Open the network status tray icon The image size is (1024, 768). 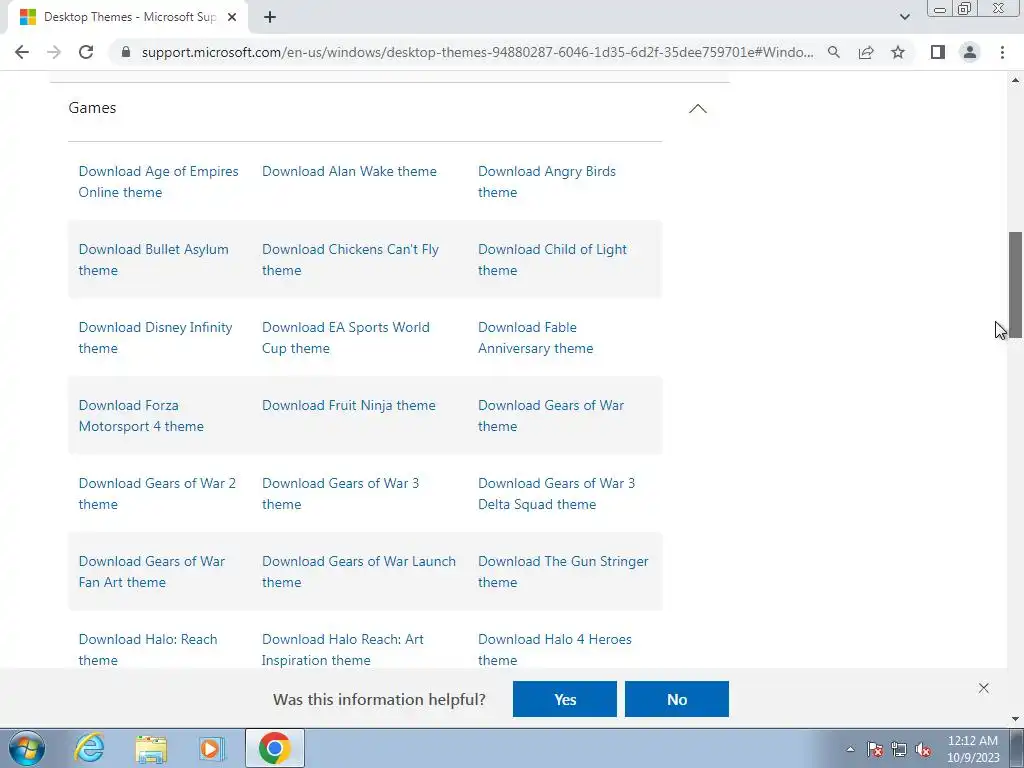899,749
